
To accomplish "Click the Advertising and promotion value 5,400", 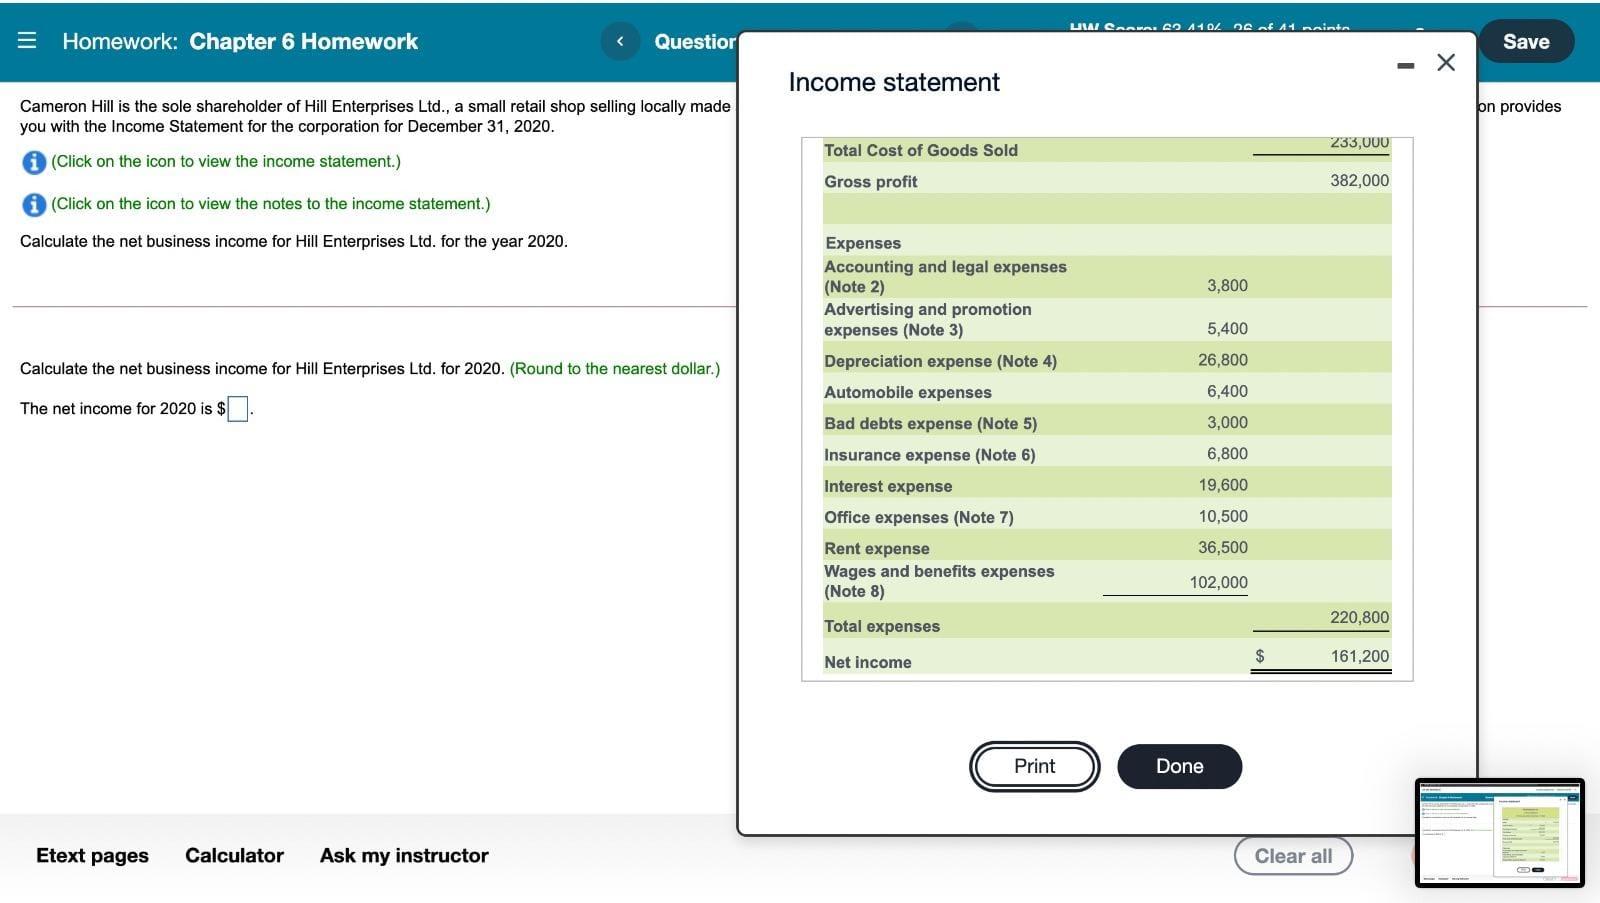I will point(1227,328).
